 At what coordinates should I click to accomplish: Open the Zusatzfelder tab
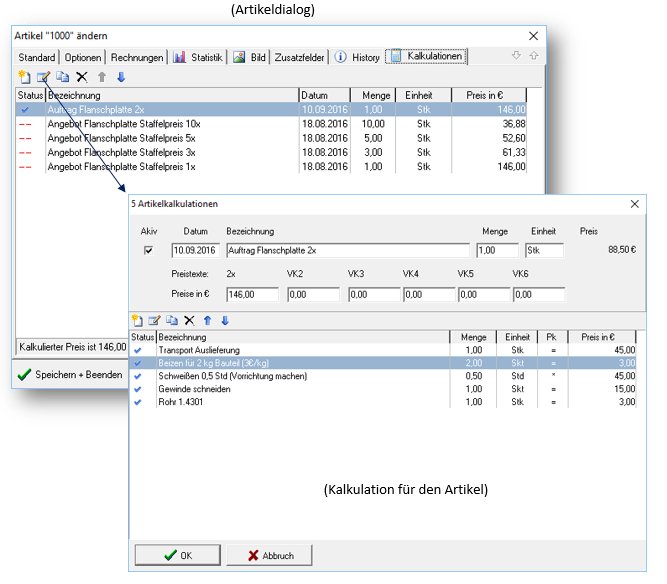click(x=299, y=57)
